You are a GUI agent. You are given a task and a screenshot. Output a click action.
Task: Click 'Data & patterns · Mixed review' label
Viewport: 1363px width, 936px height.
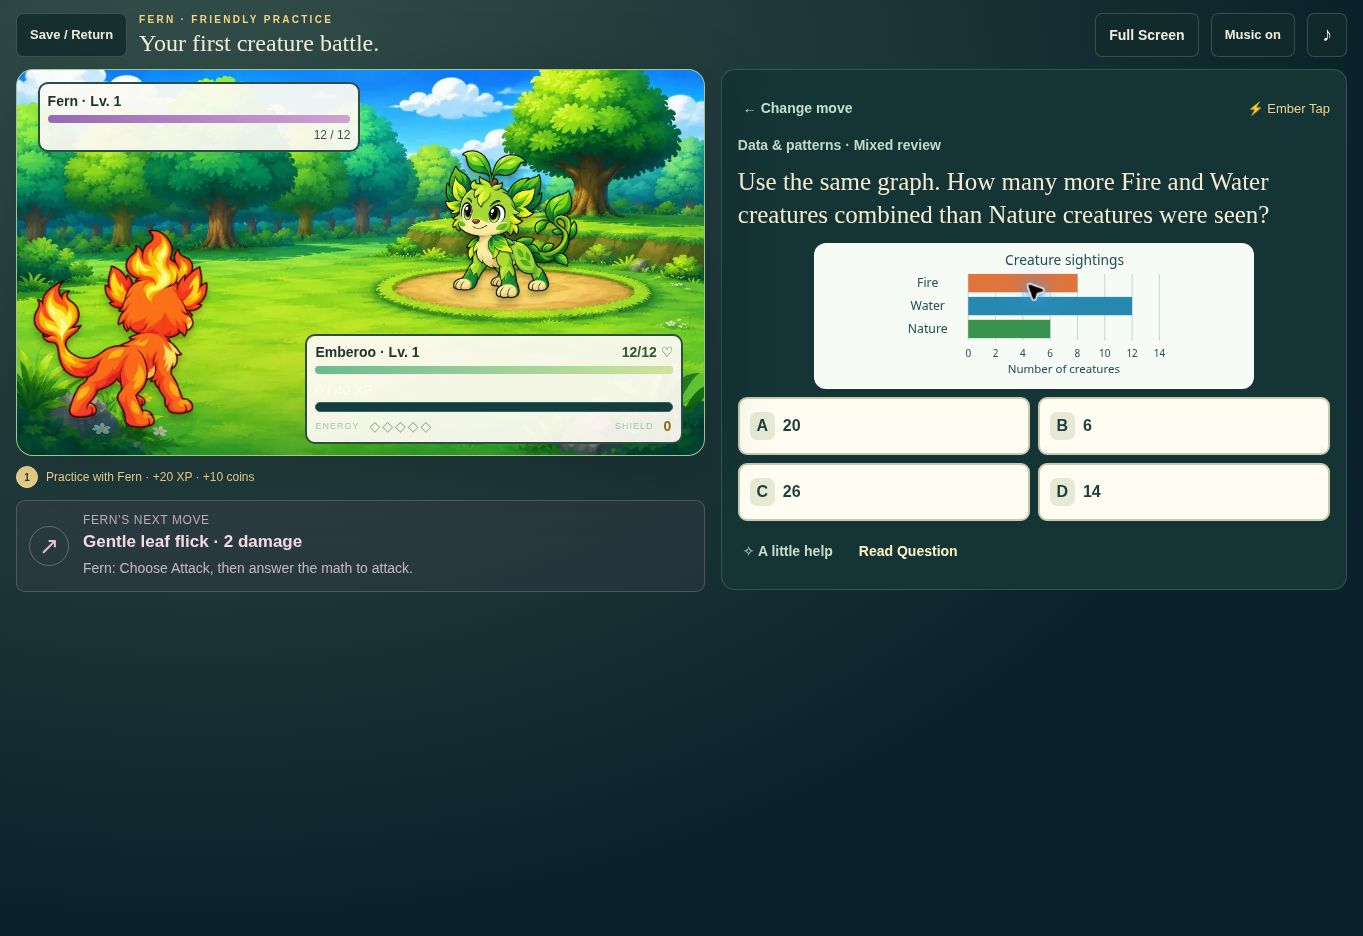839,145
